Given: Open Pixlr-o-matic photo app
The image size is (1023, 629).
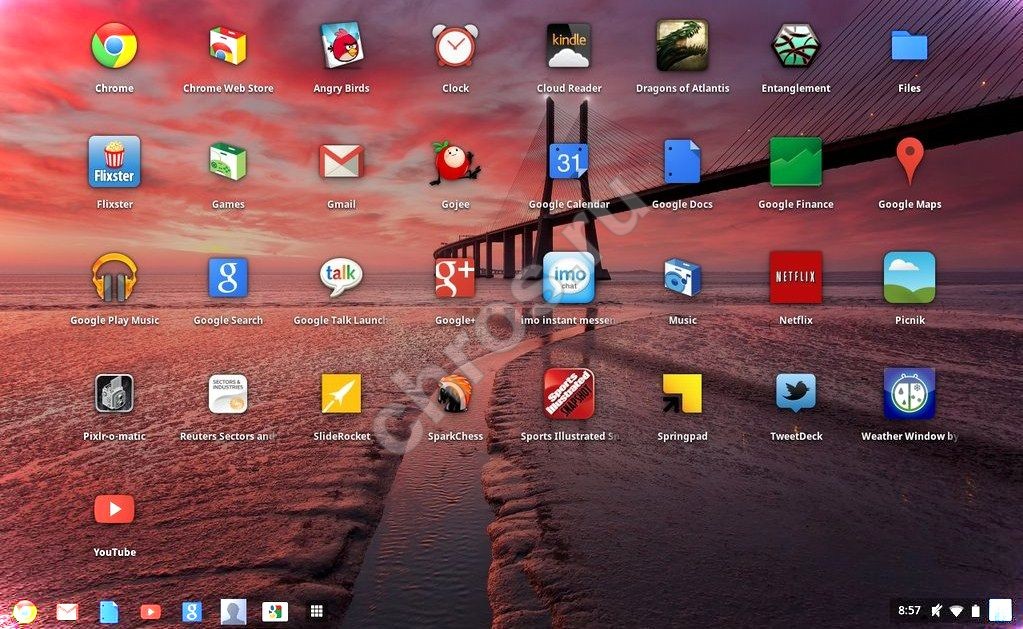Looking at the screenshot, I should tap(114, 394).
